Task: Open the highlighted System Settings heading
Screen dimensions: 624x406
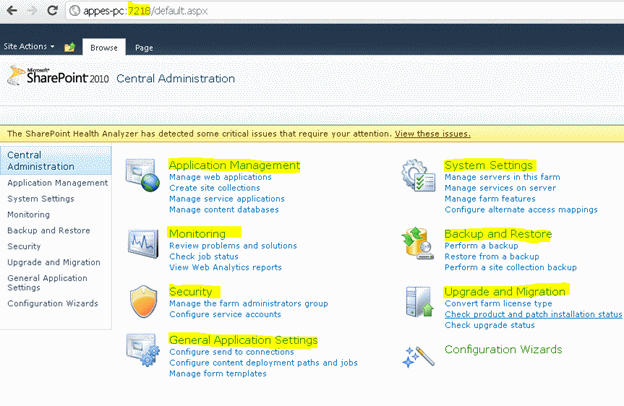Action: (x=488, y=165)
